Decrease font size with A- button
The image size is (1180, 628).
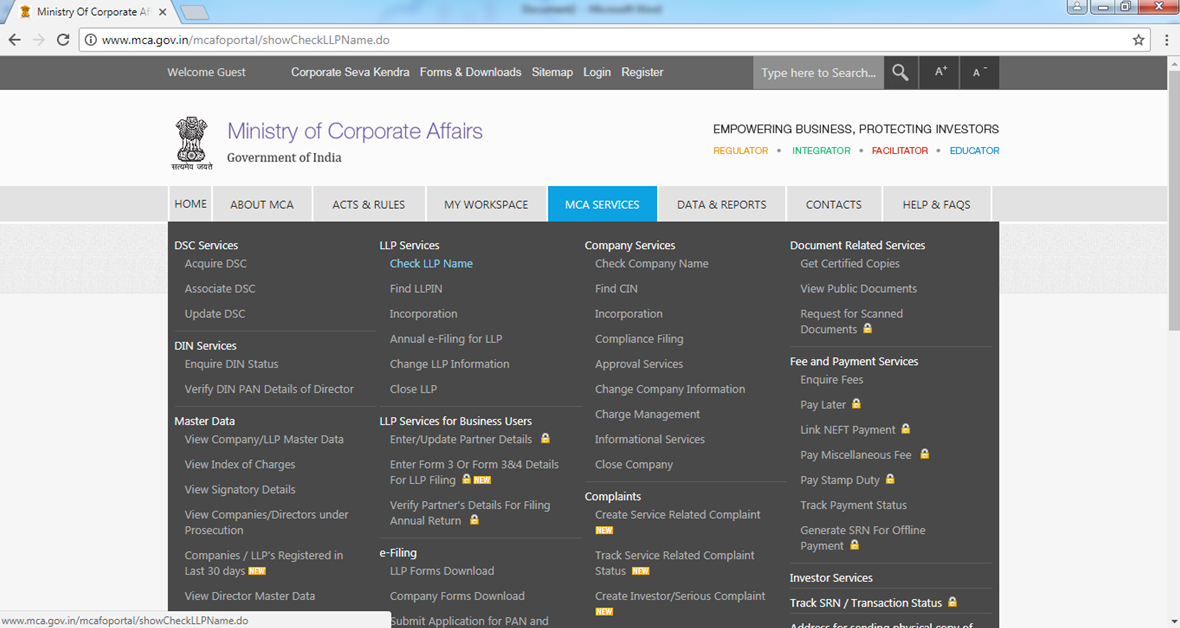[980, 72]
